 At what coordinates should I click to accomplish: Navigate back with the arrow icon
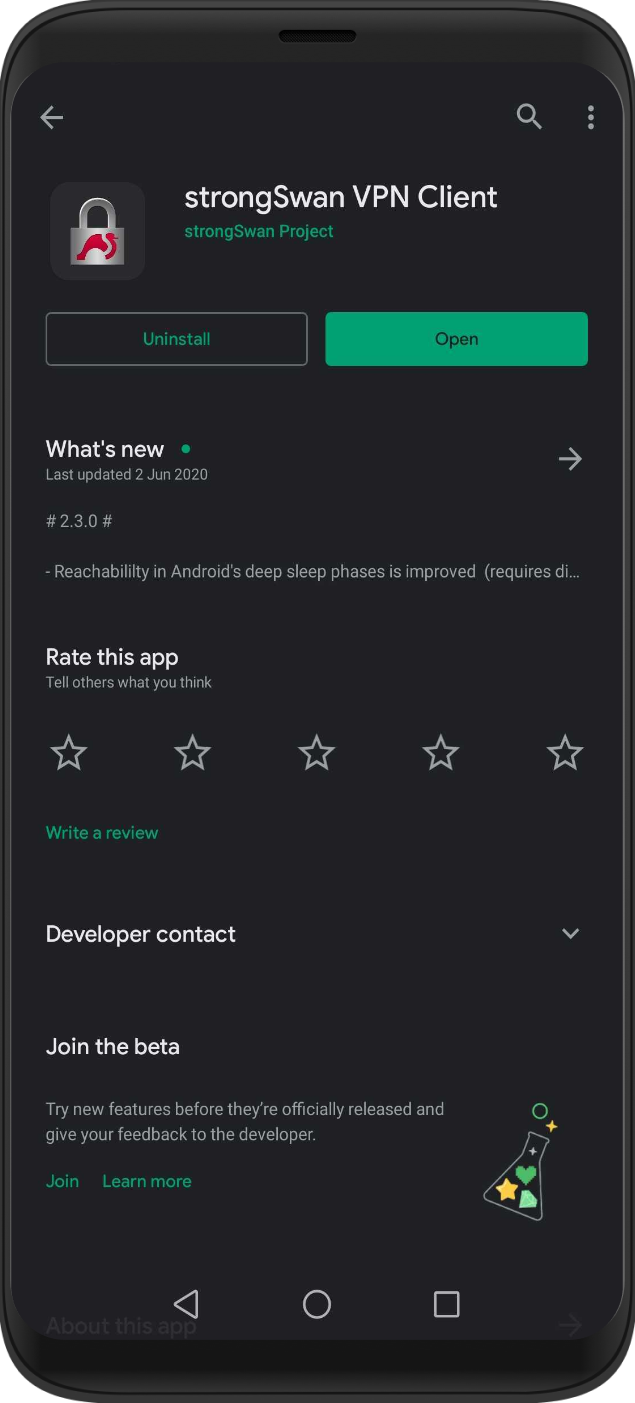51,117
